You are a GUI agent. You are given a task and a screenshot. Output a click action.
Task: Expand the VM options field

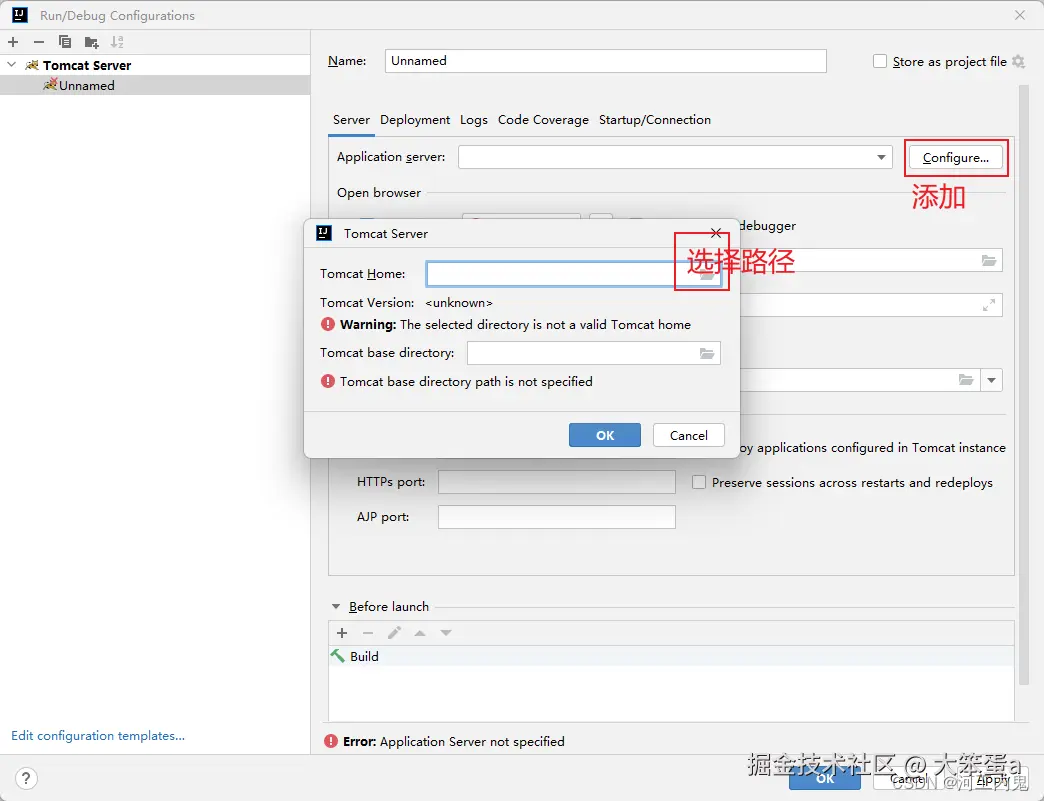[989, 305]
